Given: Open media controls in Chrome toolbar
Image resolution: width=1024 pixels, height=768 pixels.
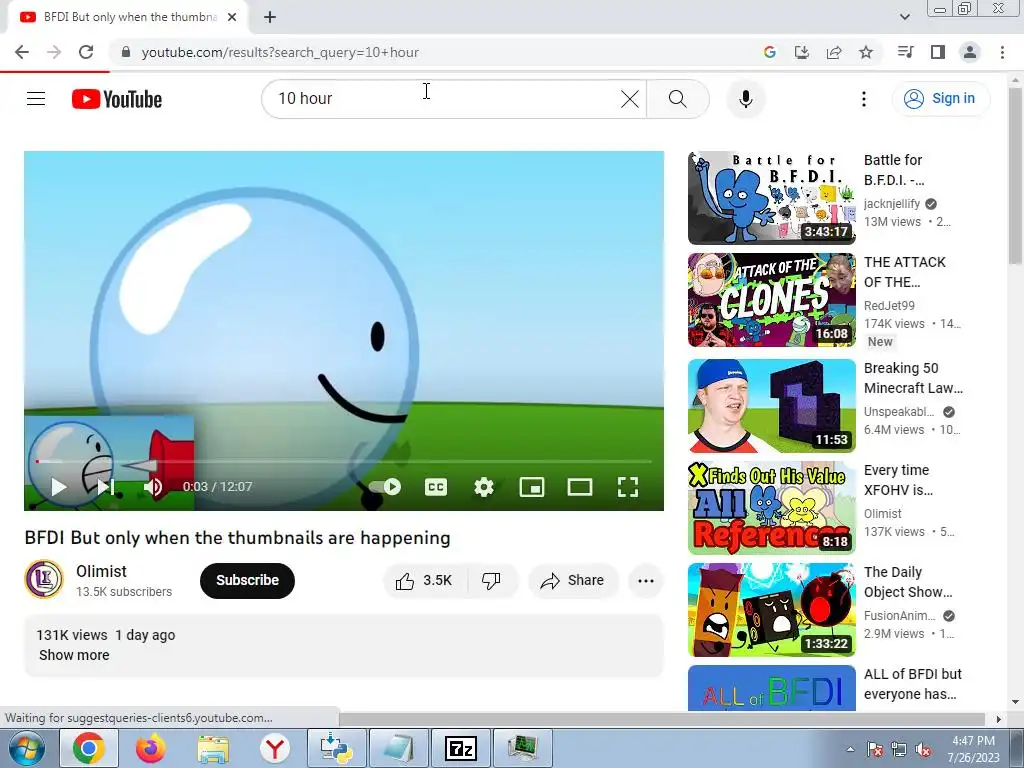Looking at the screenshot, I should click(x=905, y=52).
